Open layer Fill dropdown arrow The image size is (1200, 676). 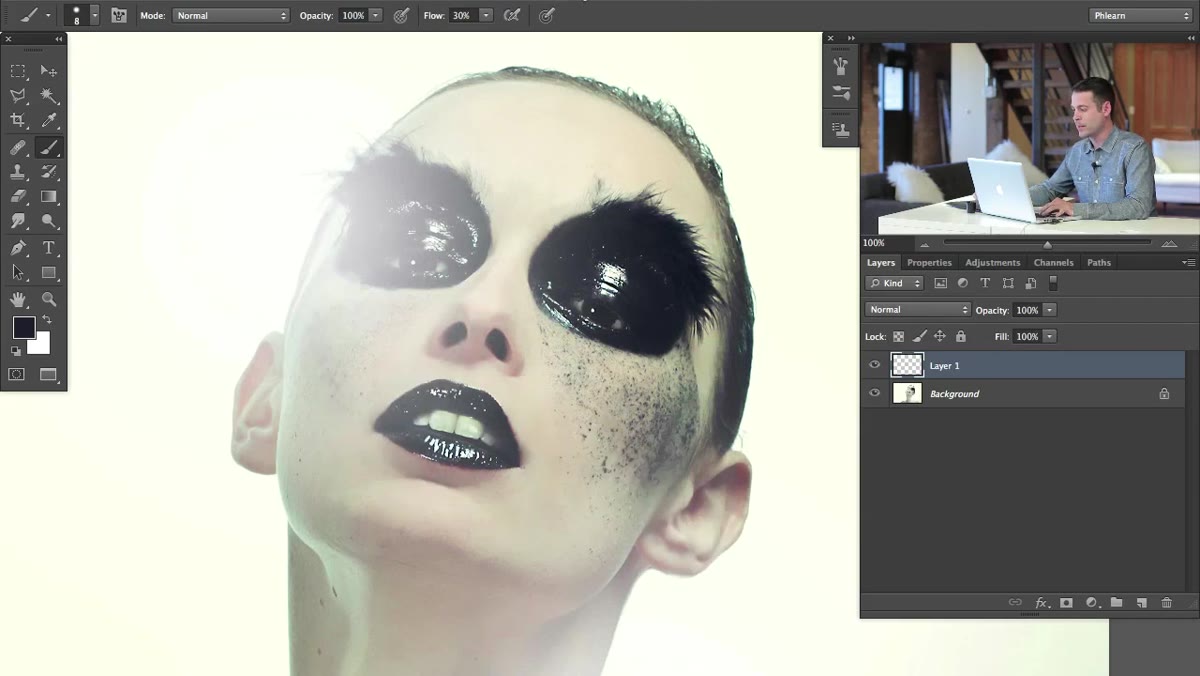[x=1049, y=337]
